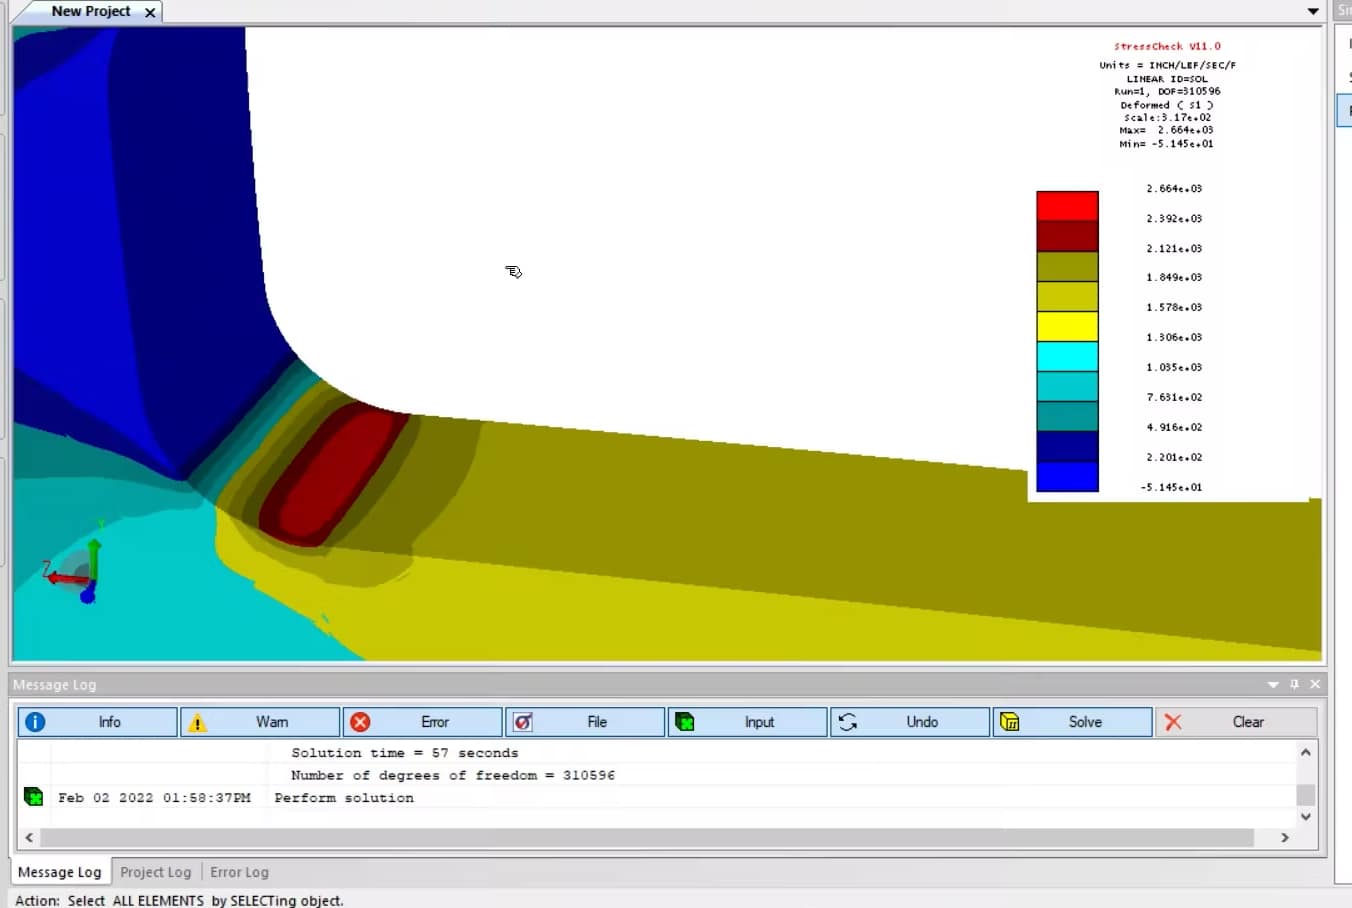Click the Message Log vertical scrollbar down arrow

click(x=1305, y=816)
